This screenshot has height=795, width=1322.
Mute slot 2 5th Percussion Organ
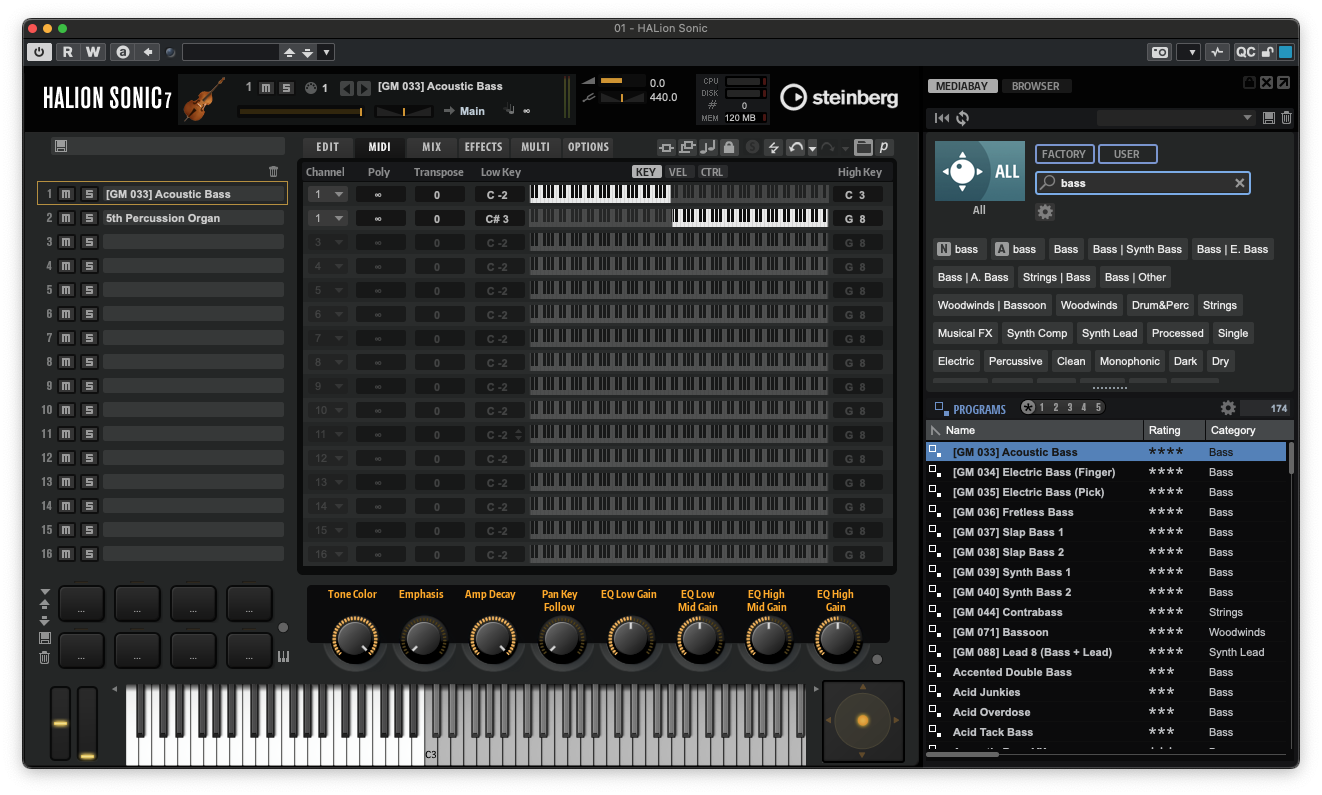66,218
